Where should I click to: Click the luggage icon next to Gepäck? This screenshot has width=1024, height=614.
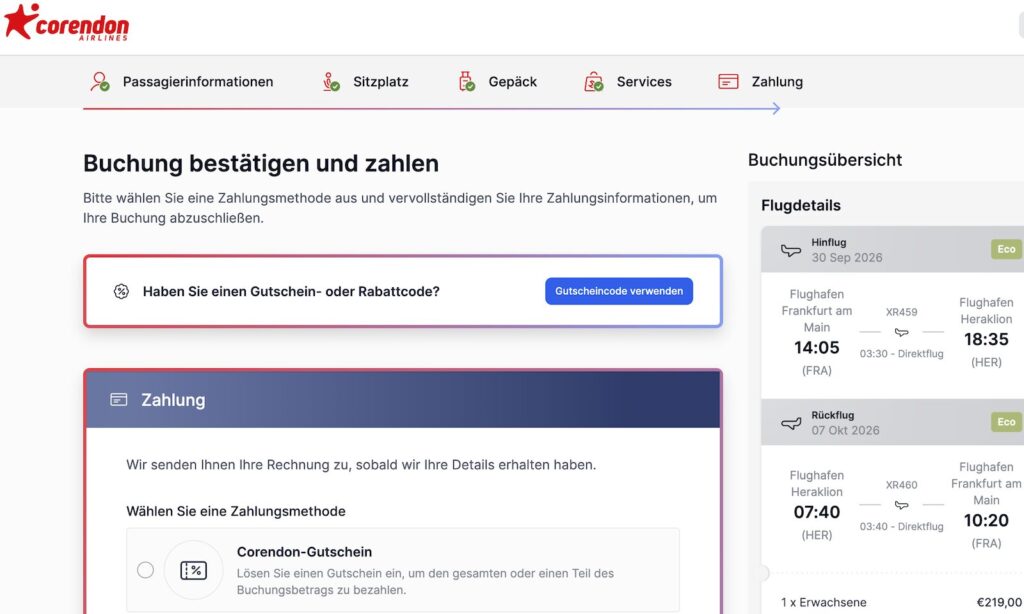click(464, 81)
